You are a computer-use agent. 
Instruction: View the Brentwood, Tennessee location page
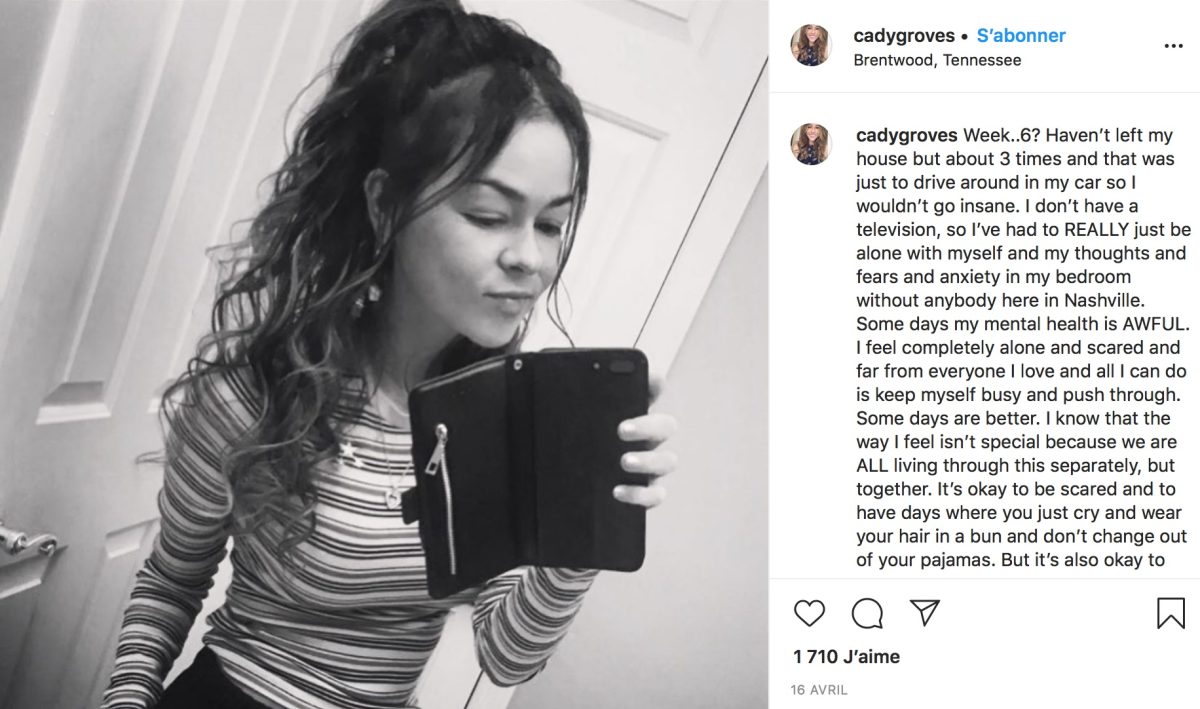(x=937, y=60)
